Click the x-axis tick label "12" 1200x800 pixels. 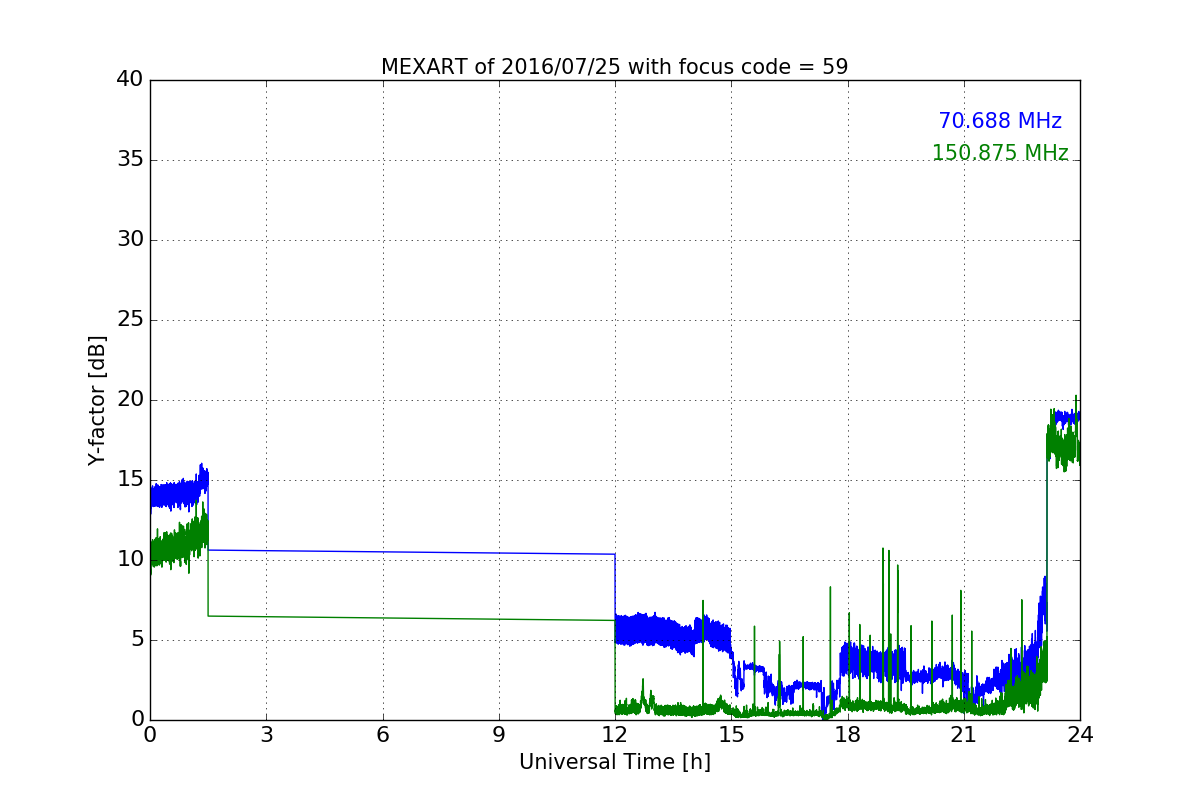pyautogui.click(x=615, y=735)
